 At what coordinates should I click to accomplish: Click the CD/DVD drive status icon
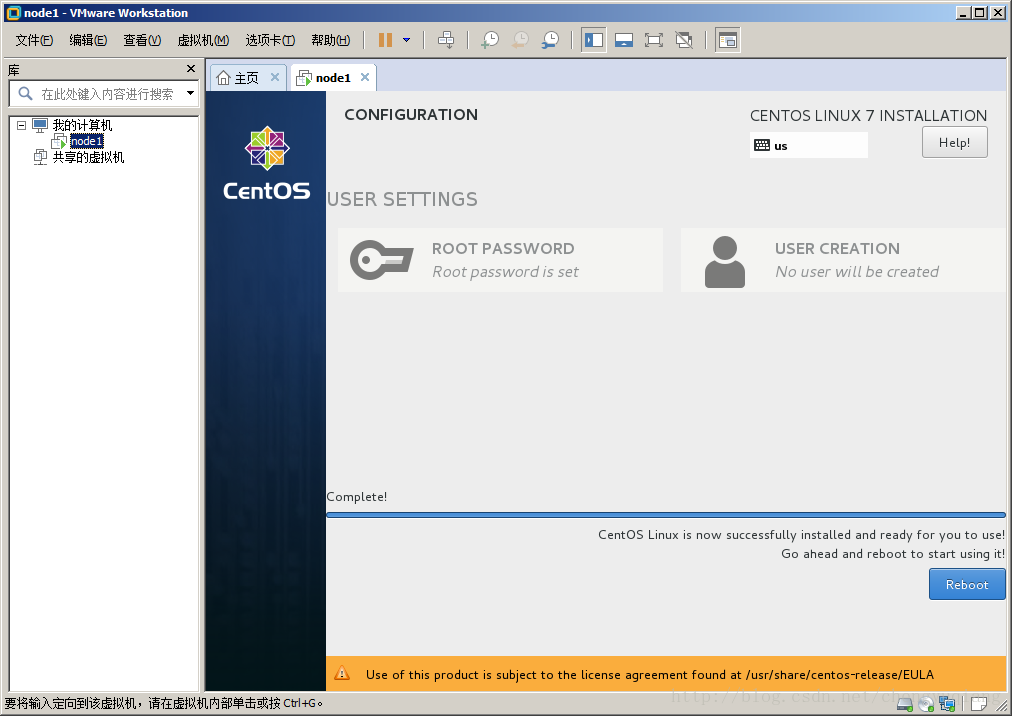coord(926,704)
